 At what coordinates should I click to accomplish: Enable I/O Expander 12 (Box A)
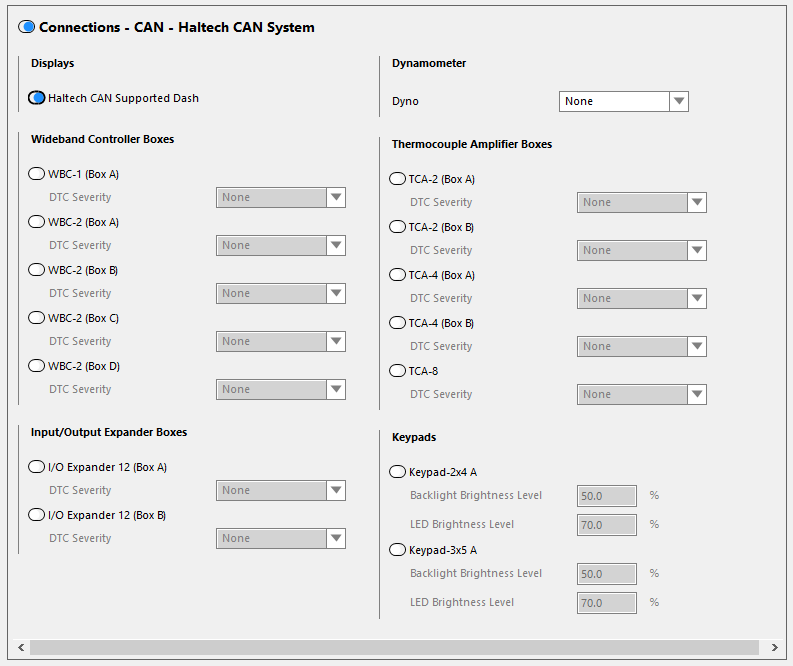36,466
